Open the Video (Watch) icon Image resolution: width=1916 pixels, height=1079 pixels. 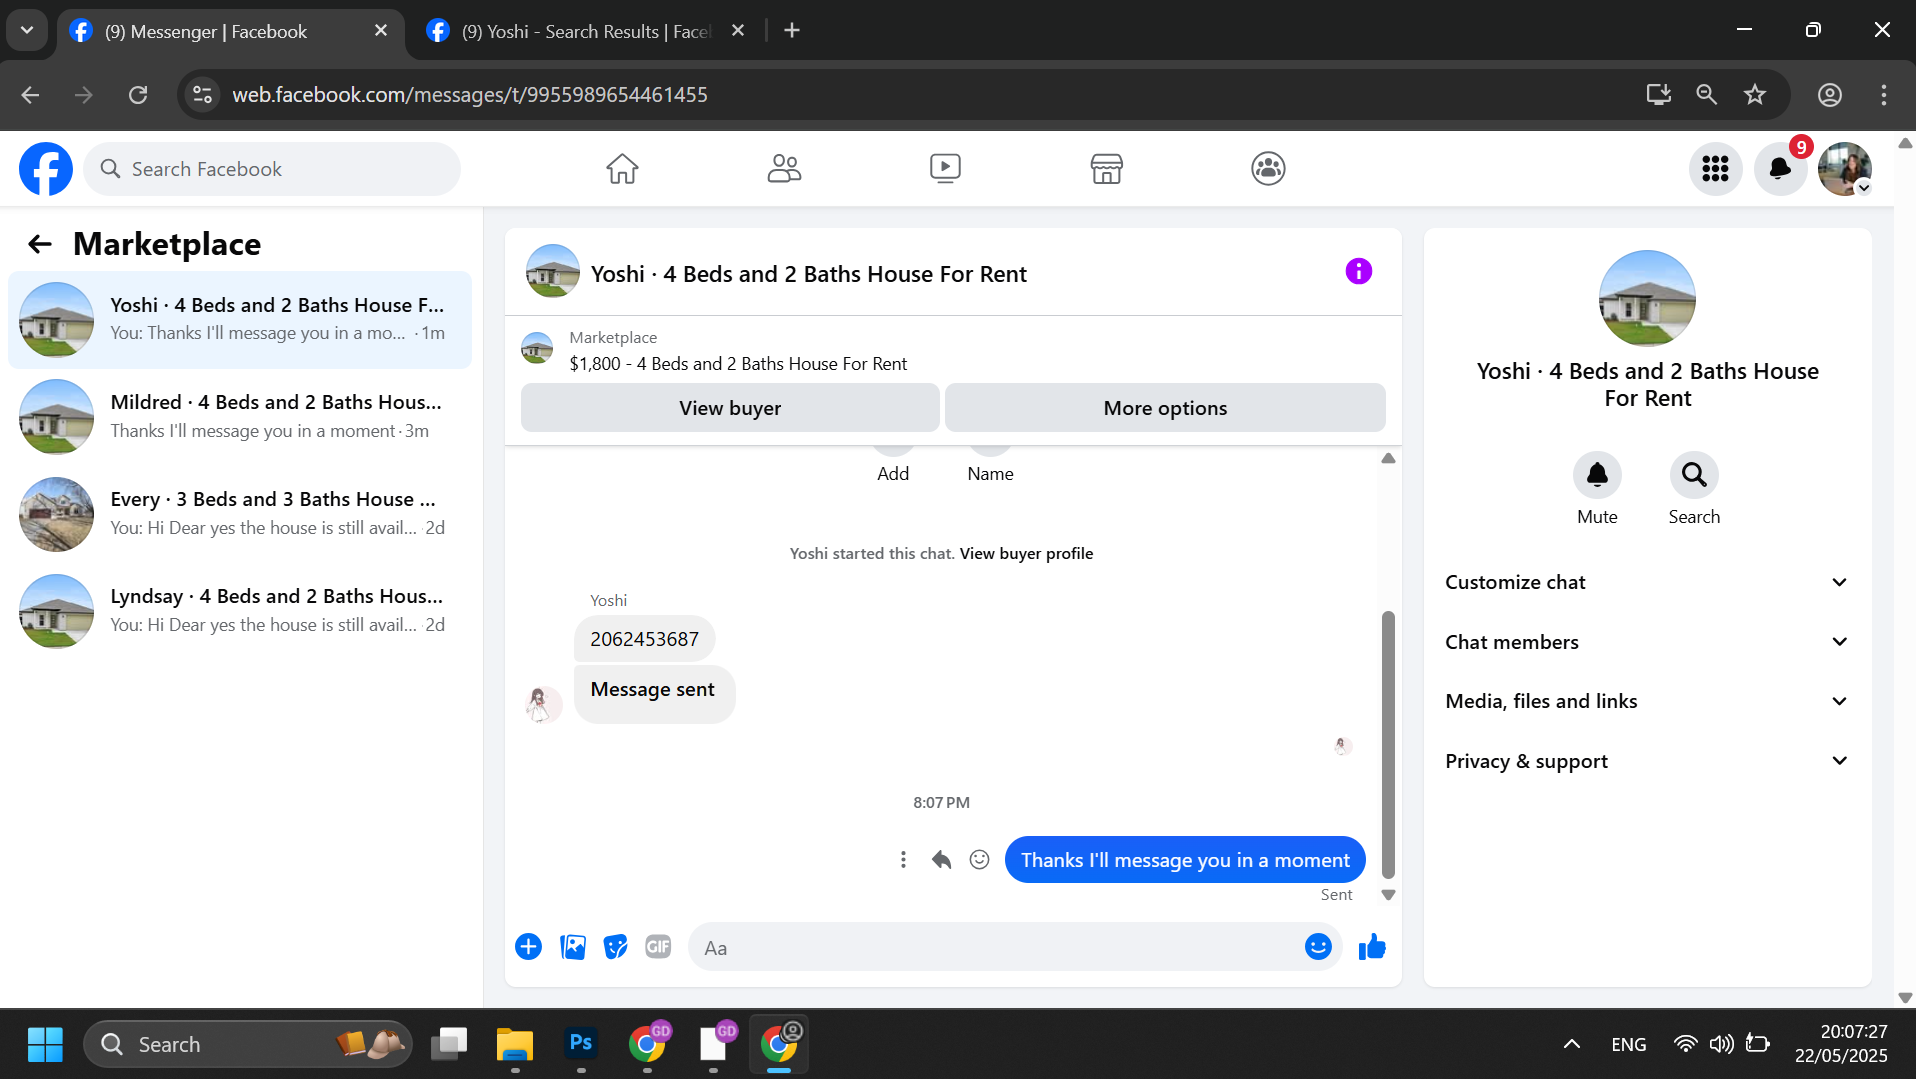(945, 169)
